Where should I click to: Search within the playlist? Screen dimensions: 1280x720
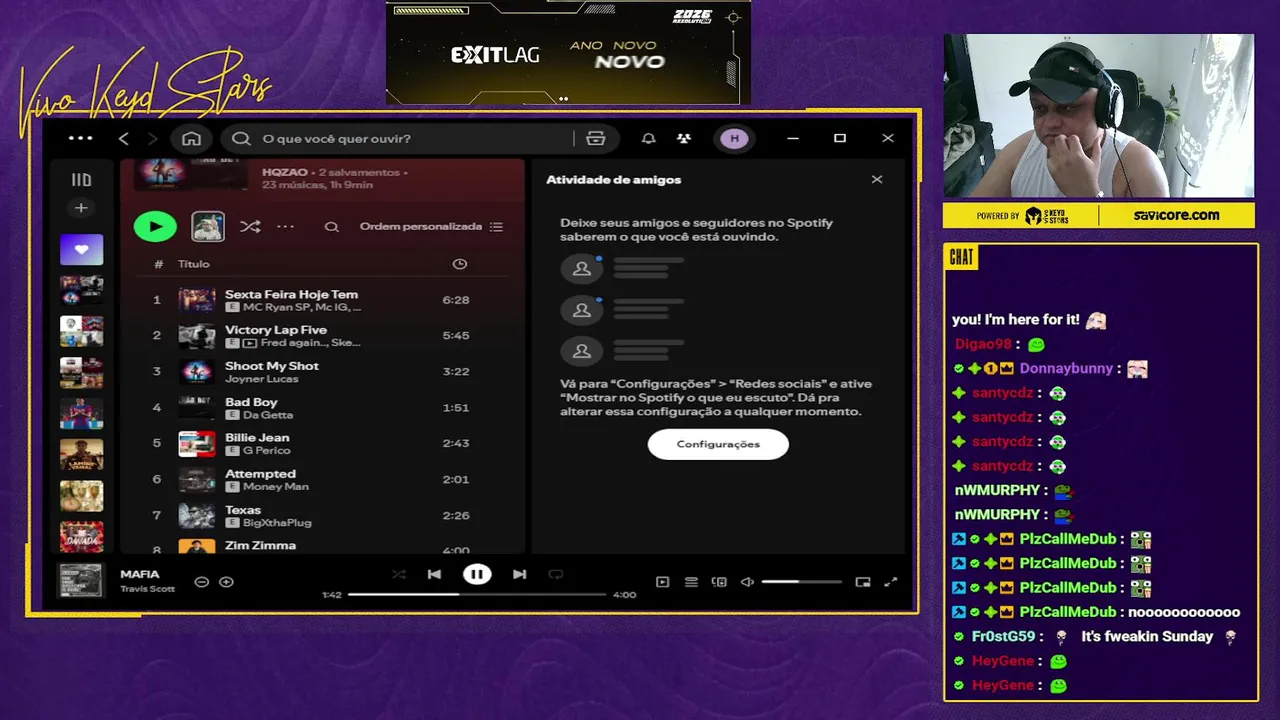331,227
